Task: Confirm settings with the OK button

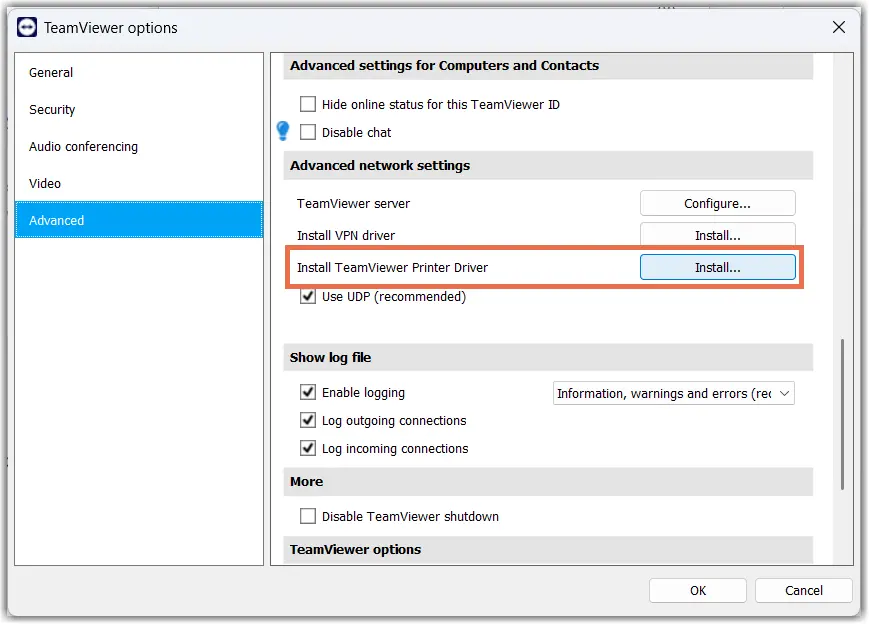Action: click(x=698, y=590)
